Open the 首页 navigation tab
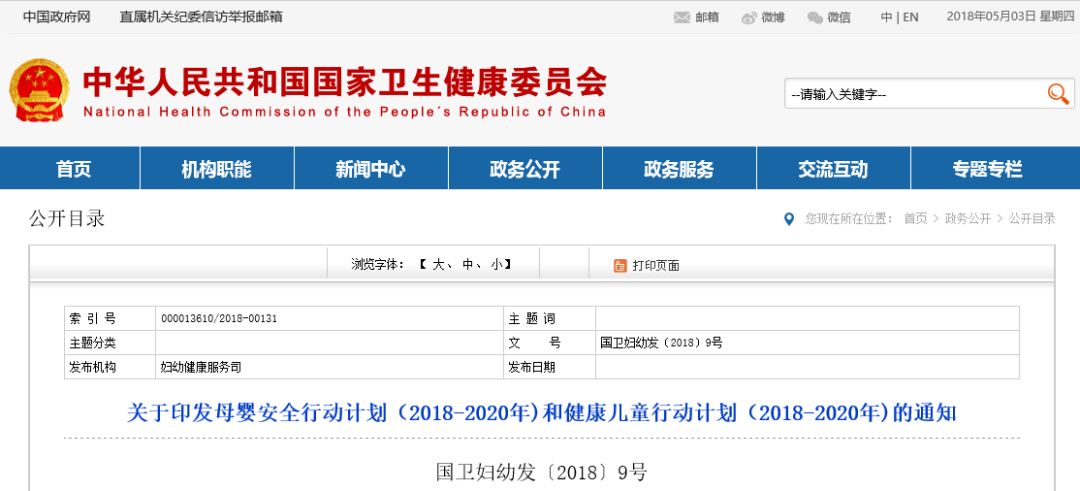Viewport: 1080px width, 491px height. (x=73, y=169)
